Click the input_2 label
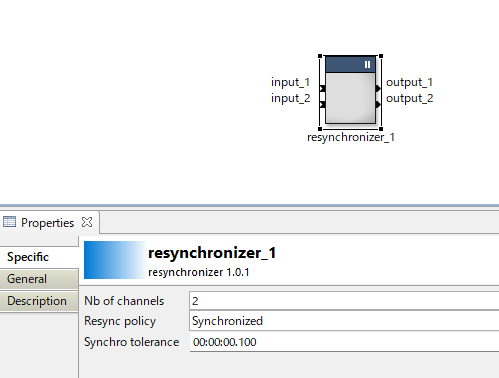 (290, 98)
